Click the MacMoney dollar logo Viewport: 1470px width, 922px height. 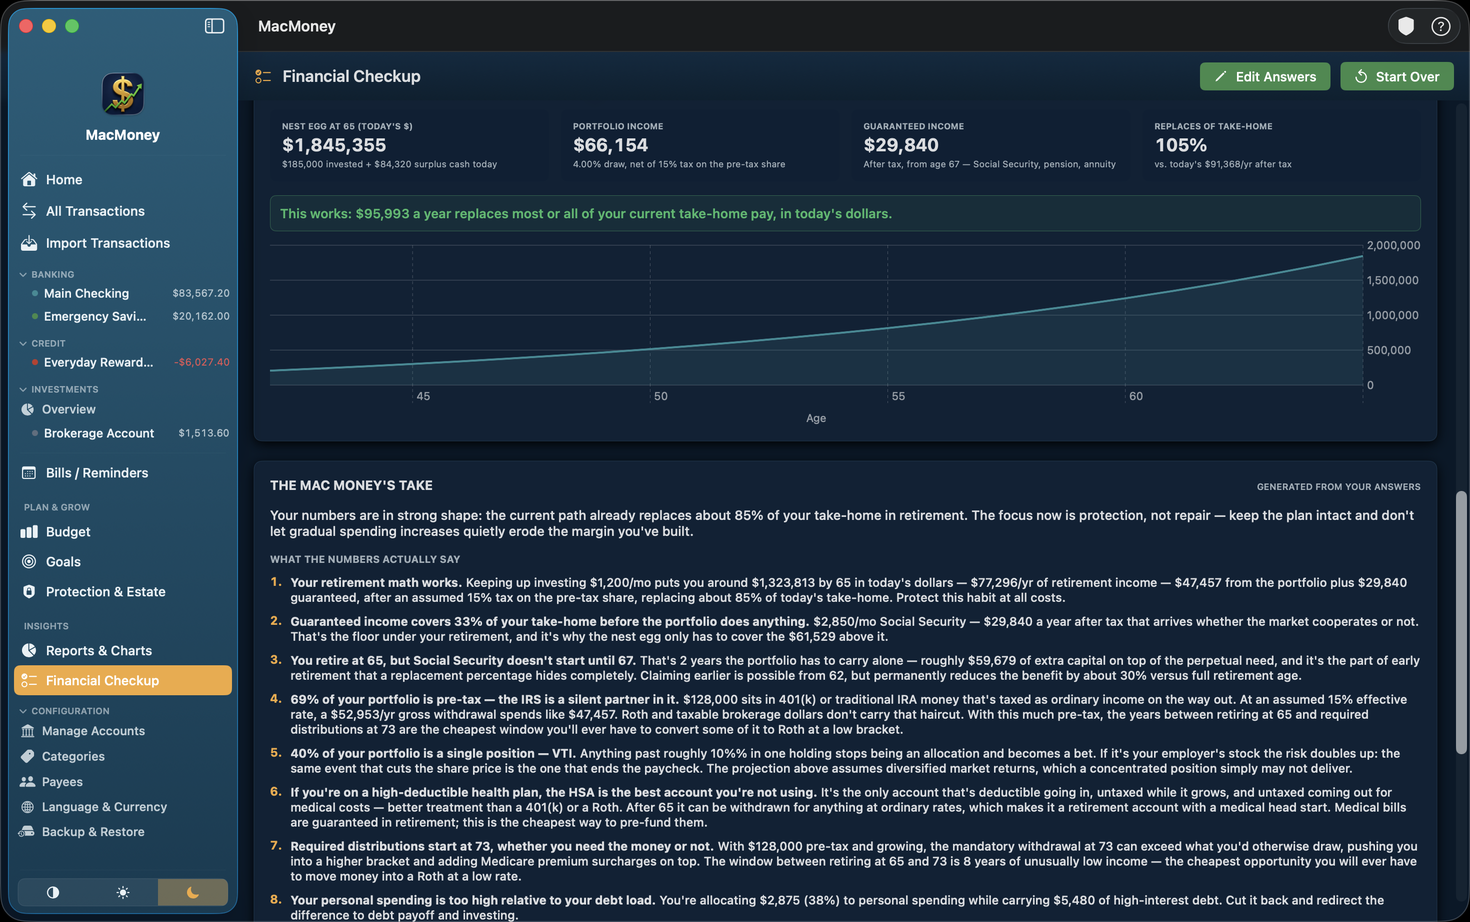pyautogui.click(x=123, y=94)
